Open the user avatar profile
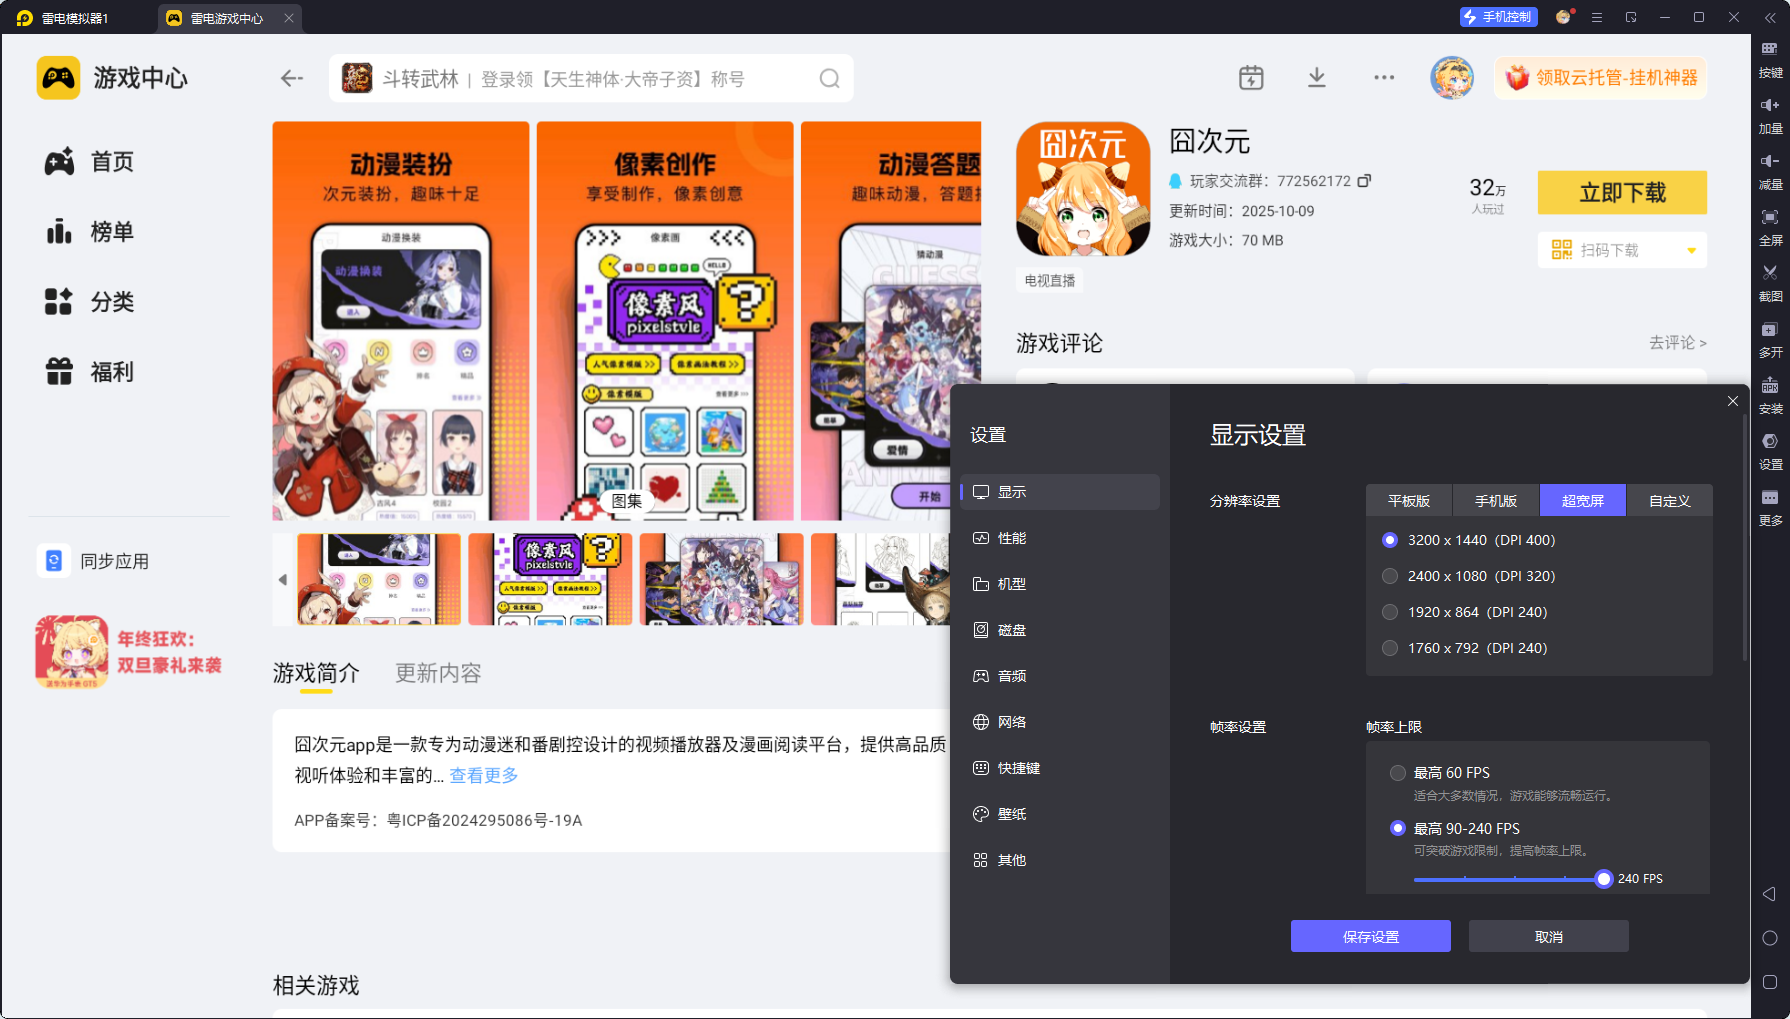 tap(1452, 78)
